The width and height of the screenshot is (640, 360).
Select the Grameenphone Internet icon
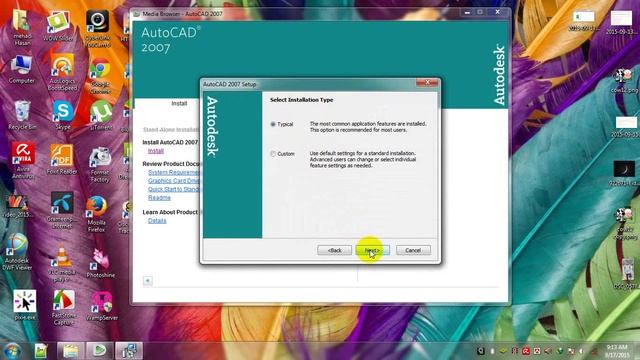62,210
